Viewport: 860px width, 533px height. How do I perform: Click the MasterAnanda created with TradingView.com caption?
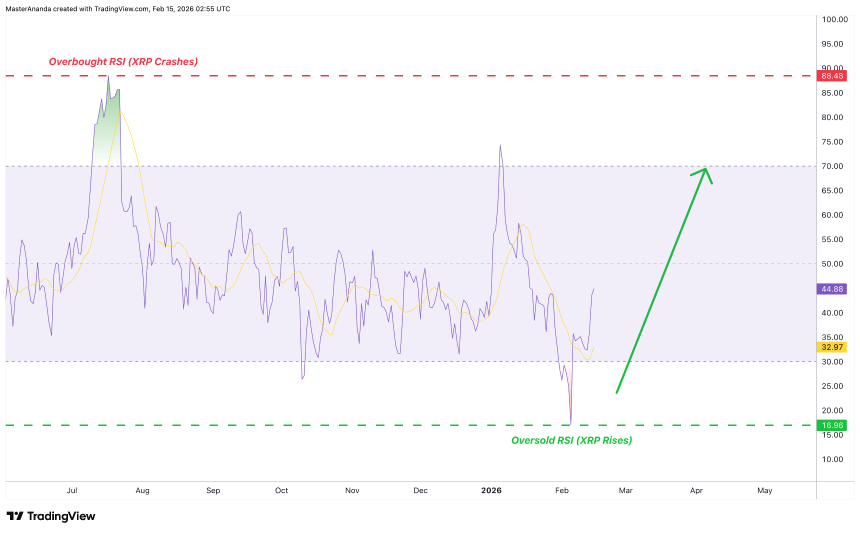118,9
